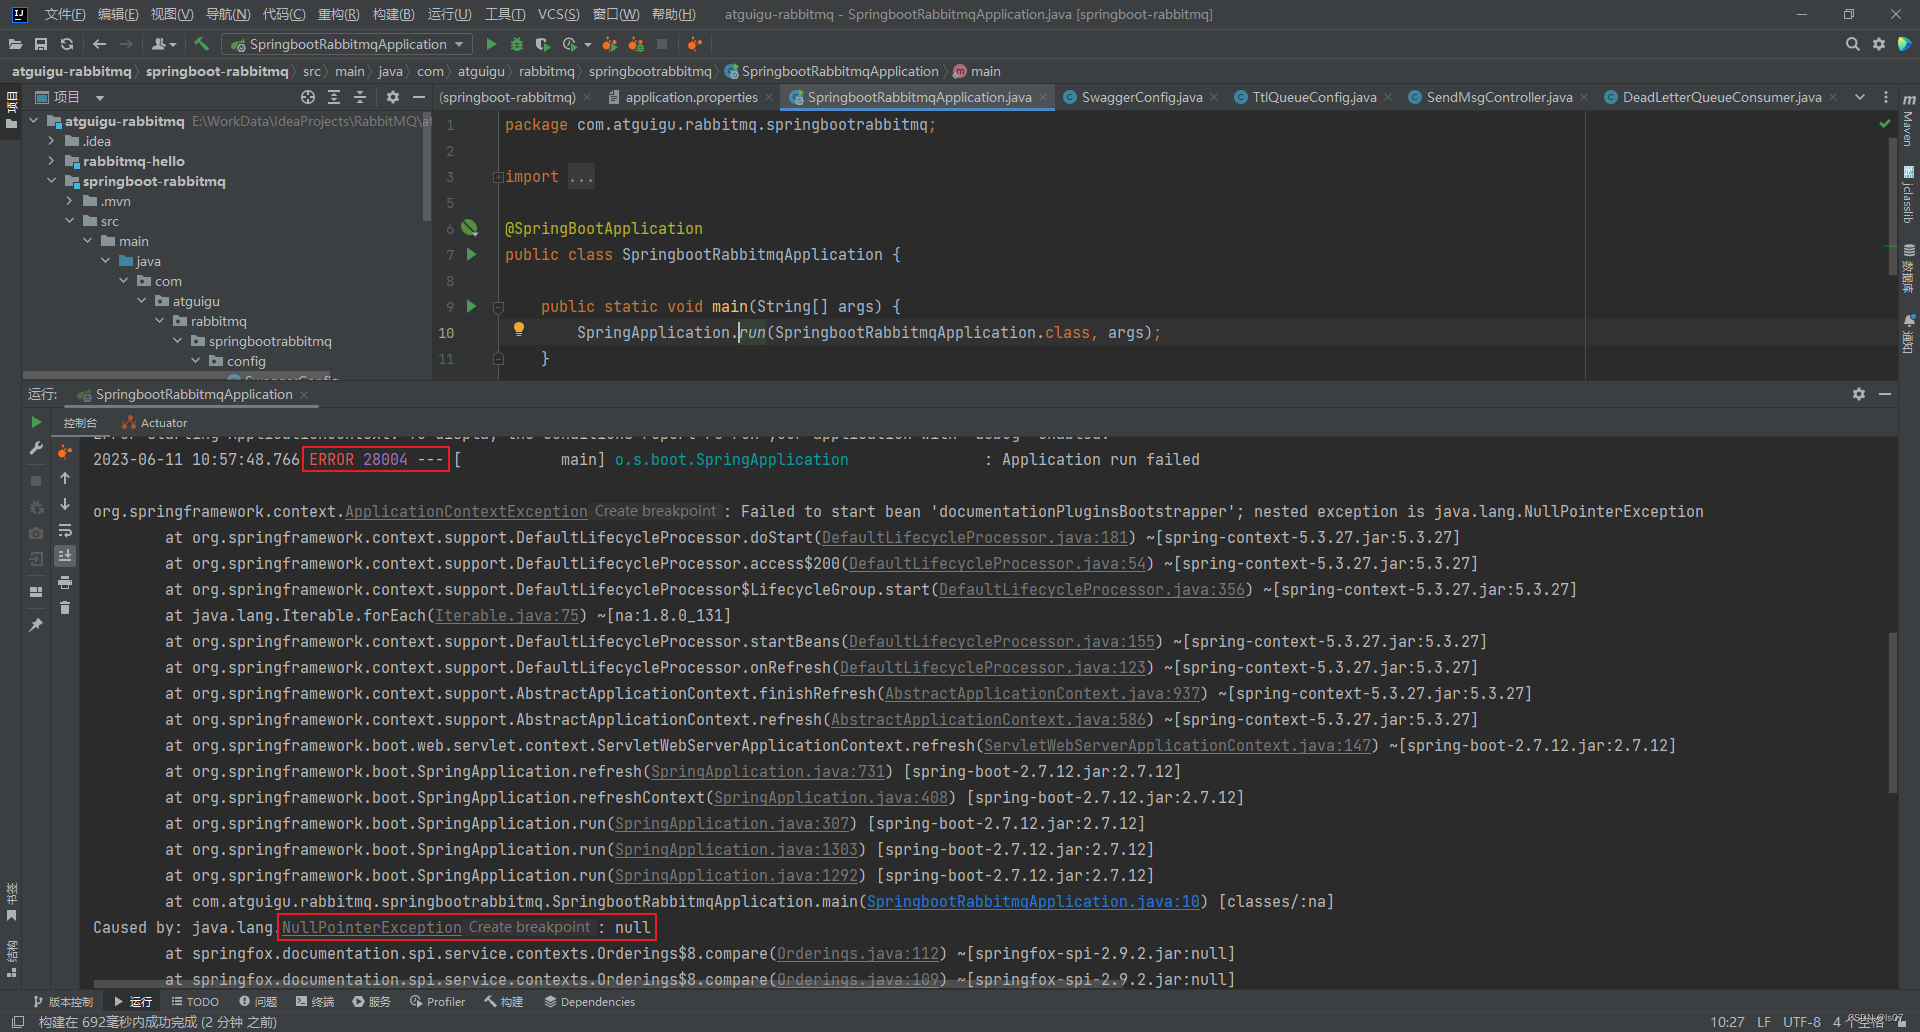Click ApplicationContextException link in console
Image resolution: width=1920 pixels, height=1032 pixels.
(466, 511)
